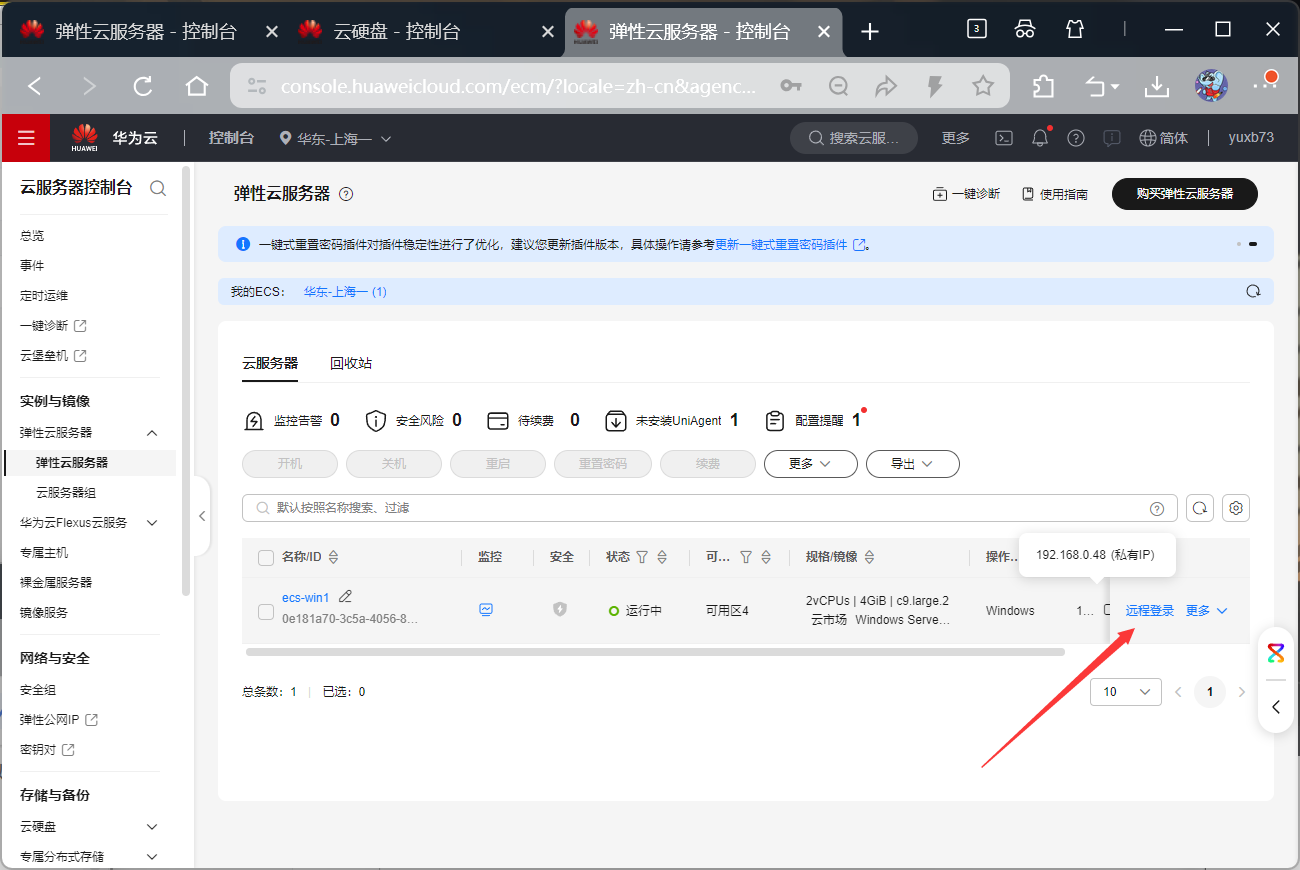Check the ecs-win1 row checkbox
Screen dimensions: 1300x870
[x=266, y=611]
